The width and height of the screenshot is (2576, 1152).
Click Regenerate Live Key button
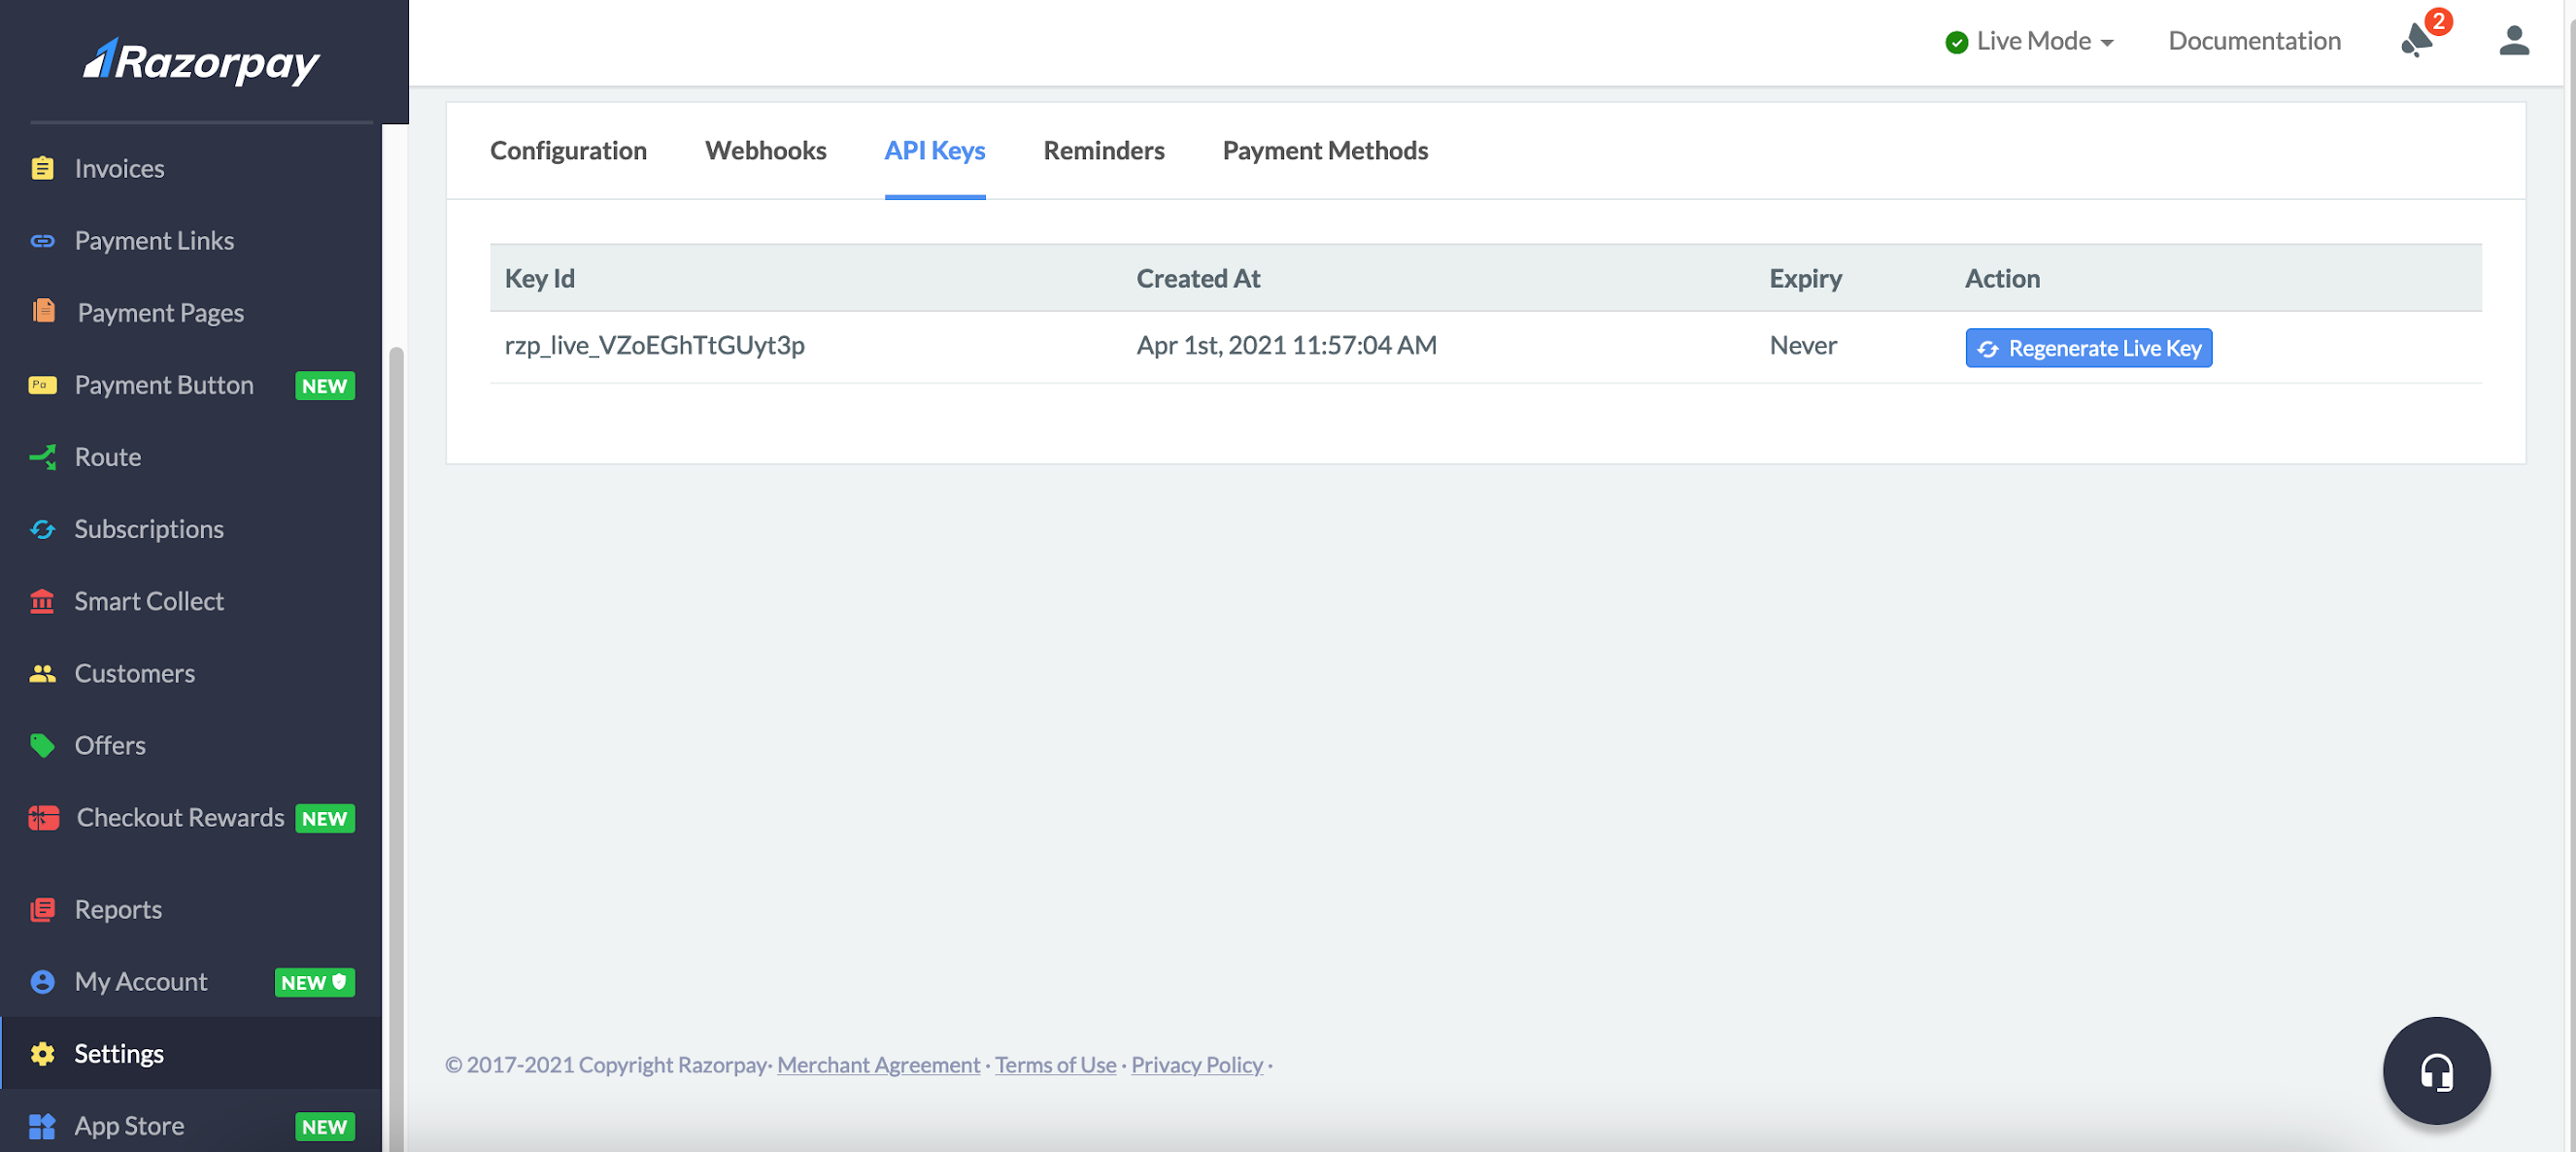click(x=2088, y=348)
